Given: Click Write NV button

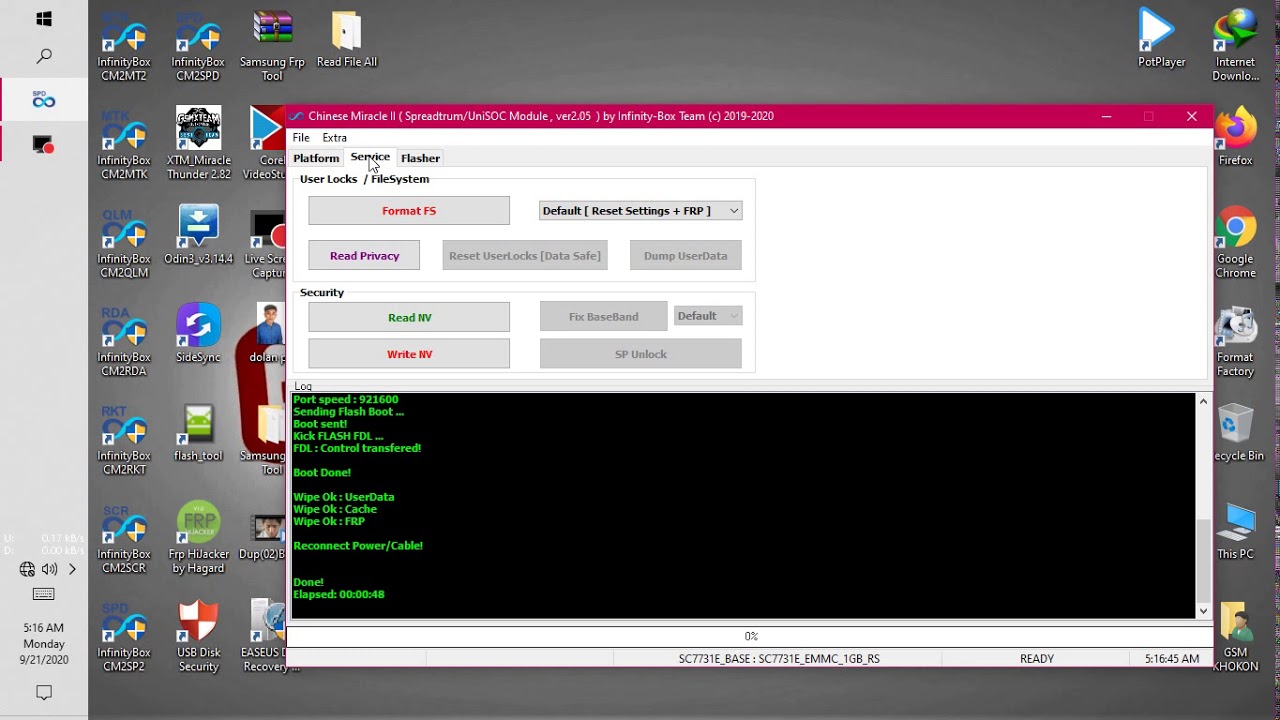Looking at the screenshot, I should tap(409, 354).
